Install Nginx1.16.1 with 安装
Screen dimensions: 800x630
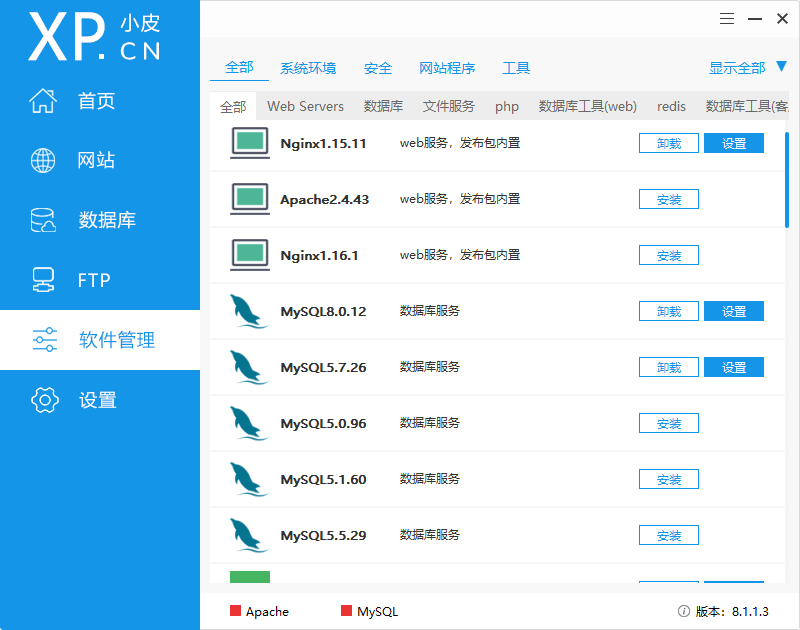(669, 256)
